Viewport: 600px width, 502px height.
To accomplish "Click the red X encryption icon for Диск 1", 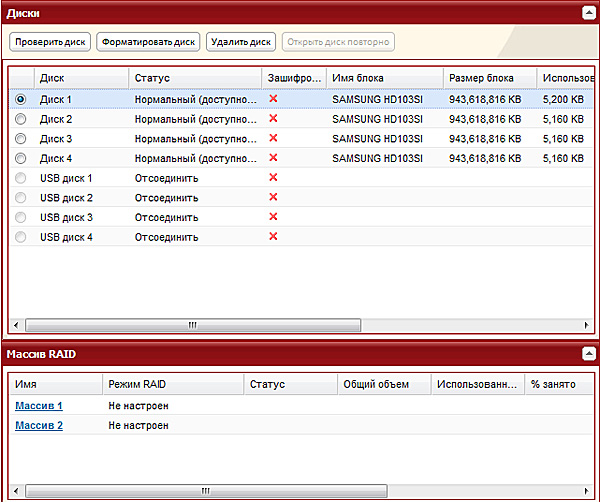I will (273, 99).
